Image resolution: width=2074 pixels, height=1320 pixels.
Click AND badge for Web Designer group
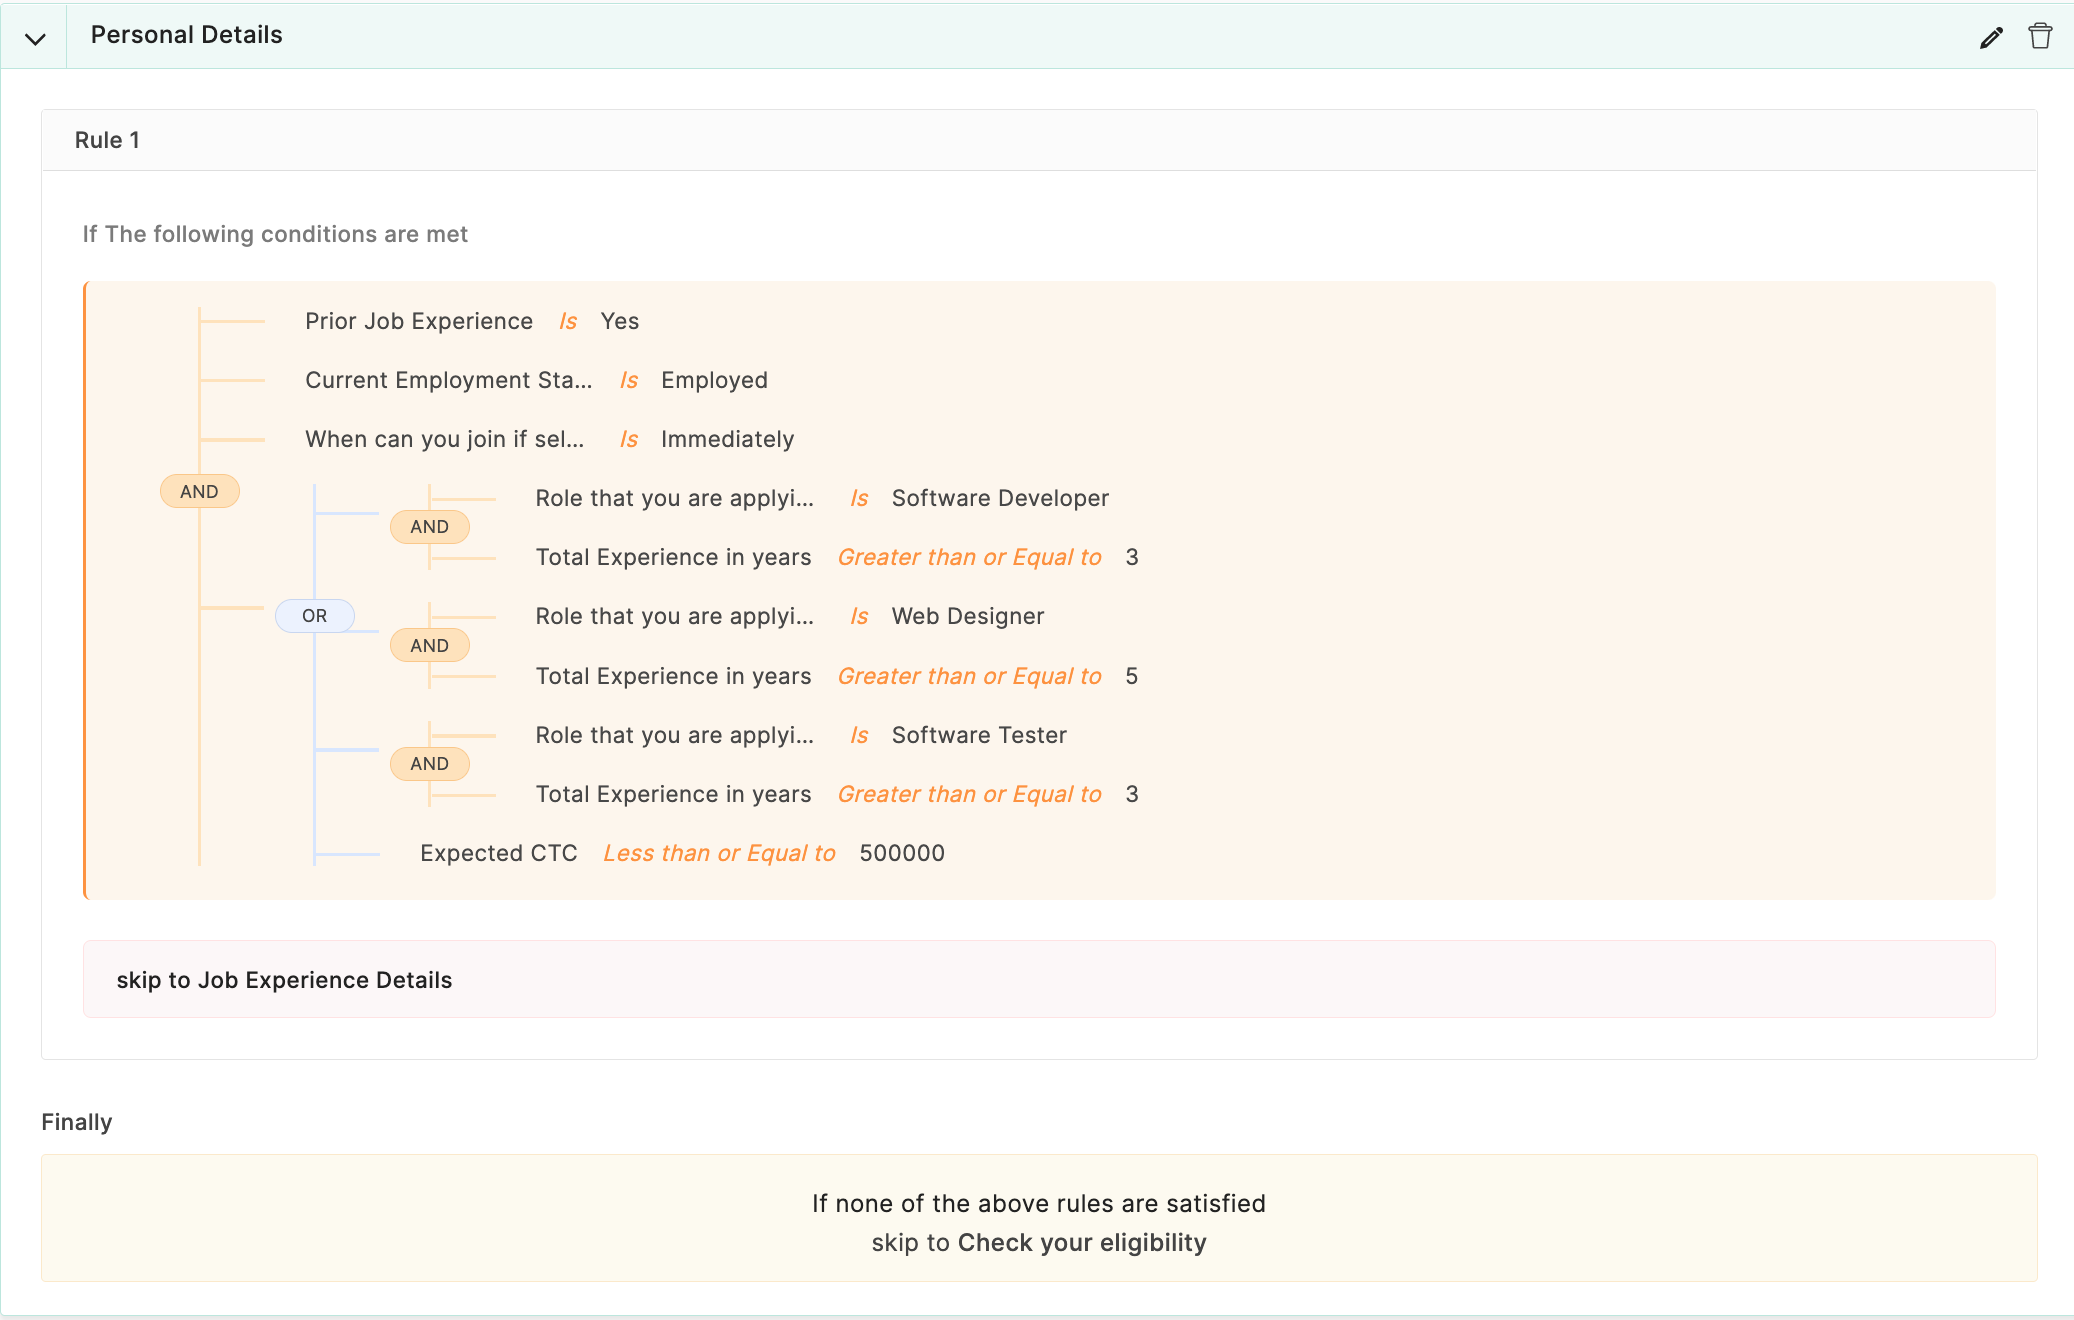point(429,646)
